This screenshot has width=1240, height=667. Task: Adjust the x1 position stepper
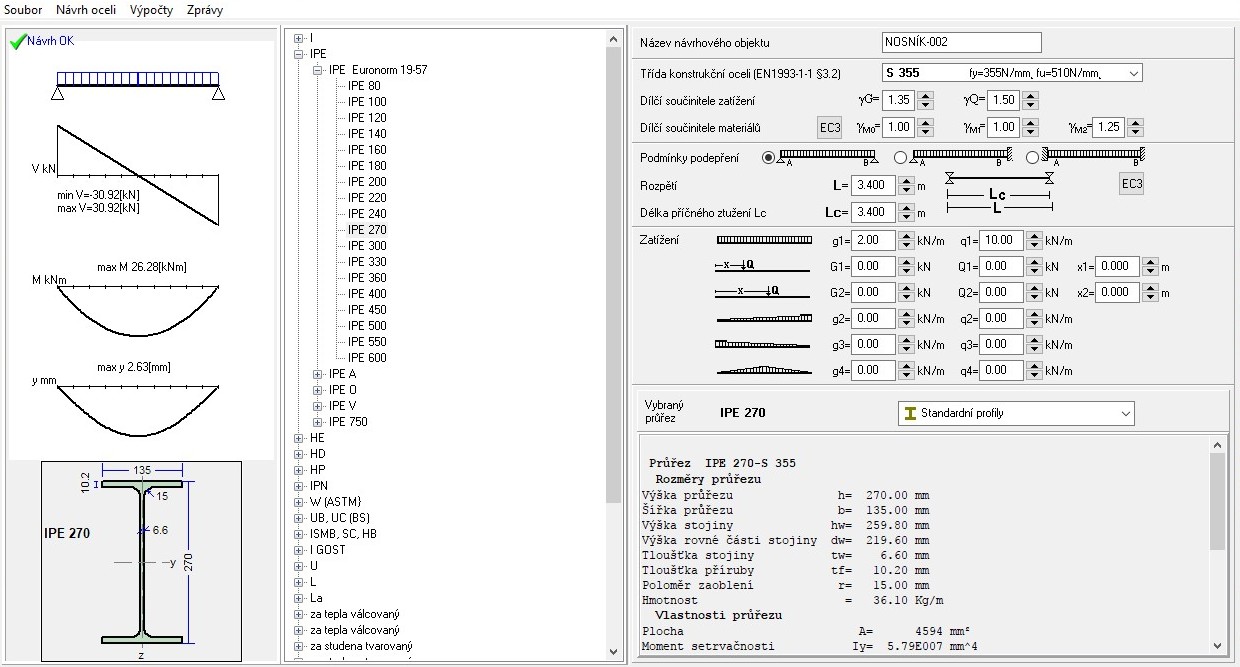pyautogui.click(x=1150, y=266)
